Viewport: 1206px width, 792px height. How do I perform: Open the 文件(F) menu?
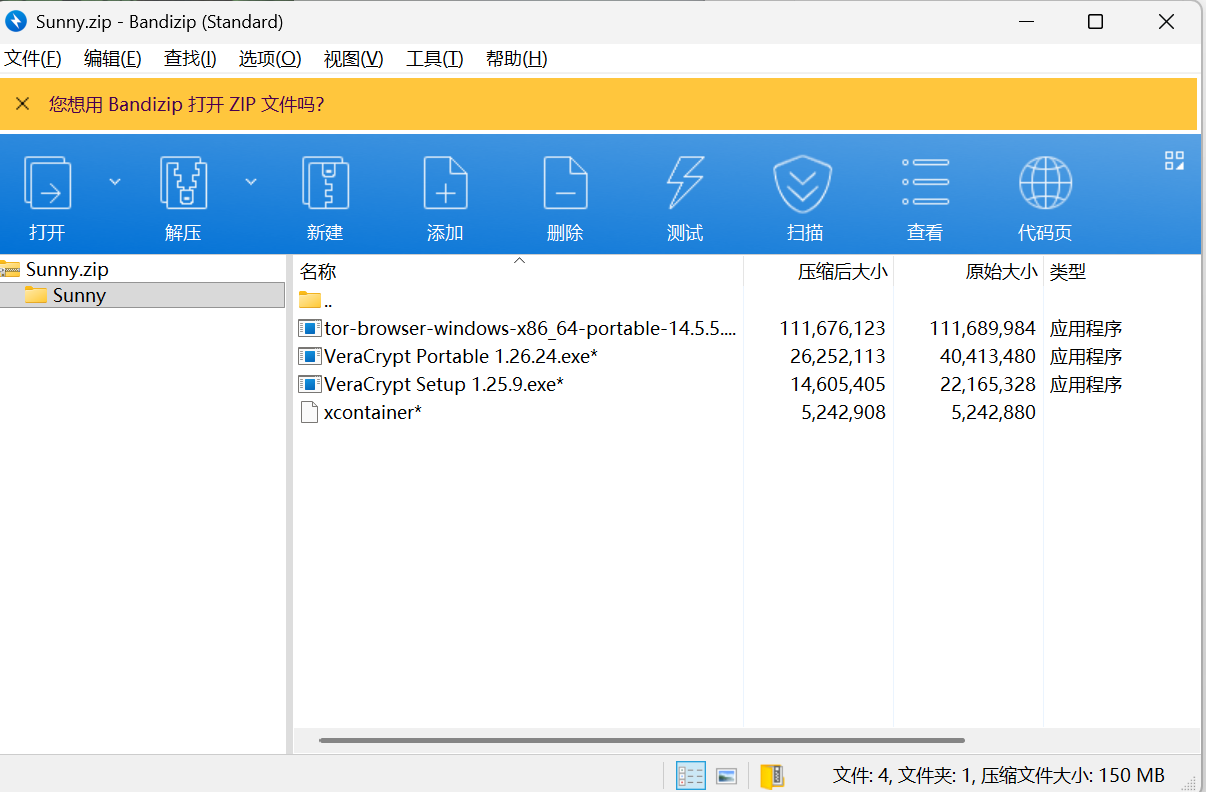[33, 59]
